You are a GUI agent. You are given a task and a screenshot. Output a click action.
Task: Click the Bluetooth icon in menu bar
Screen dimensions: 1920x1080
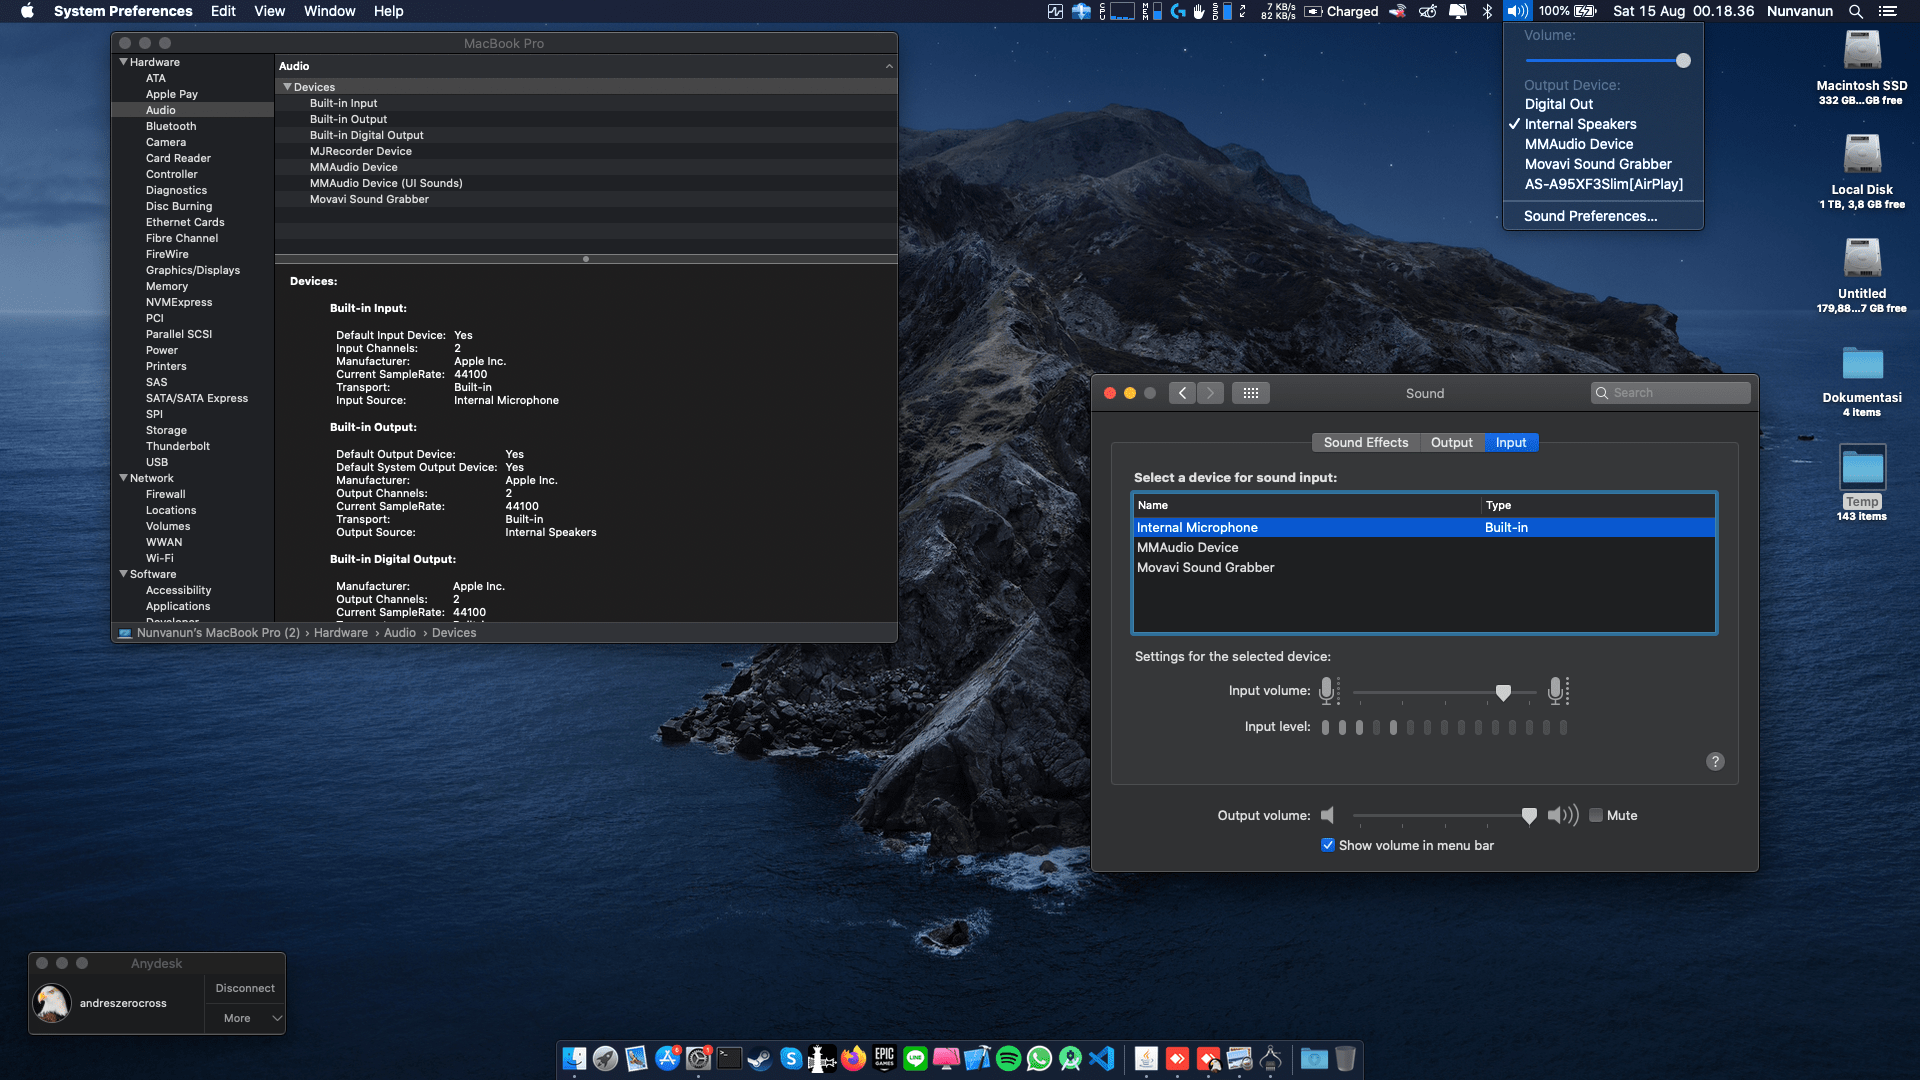(x=1487, y=11)
